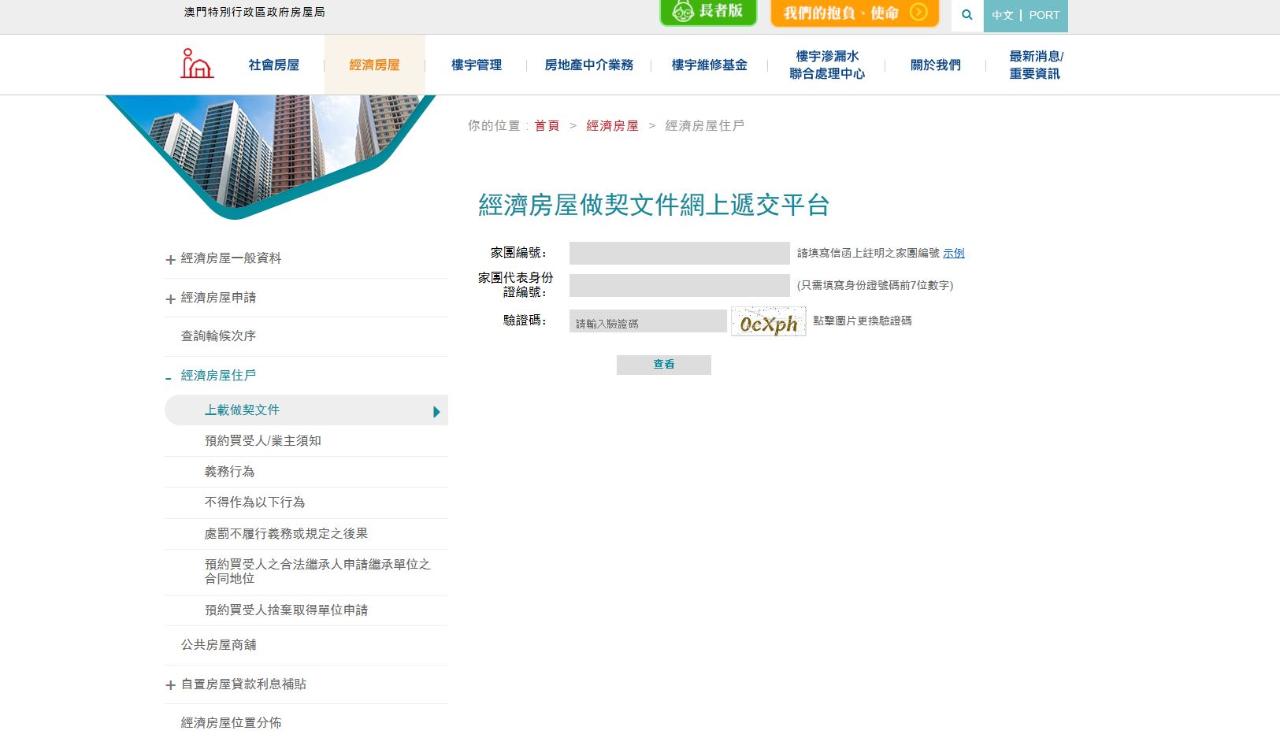
Task: Collapse the 經濟房屋住戶 section
Action: tap(169, 377)
